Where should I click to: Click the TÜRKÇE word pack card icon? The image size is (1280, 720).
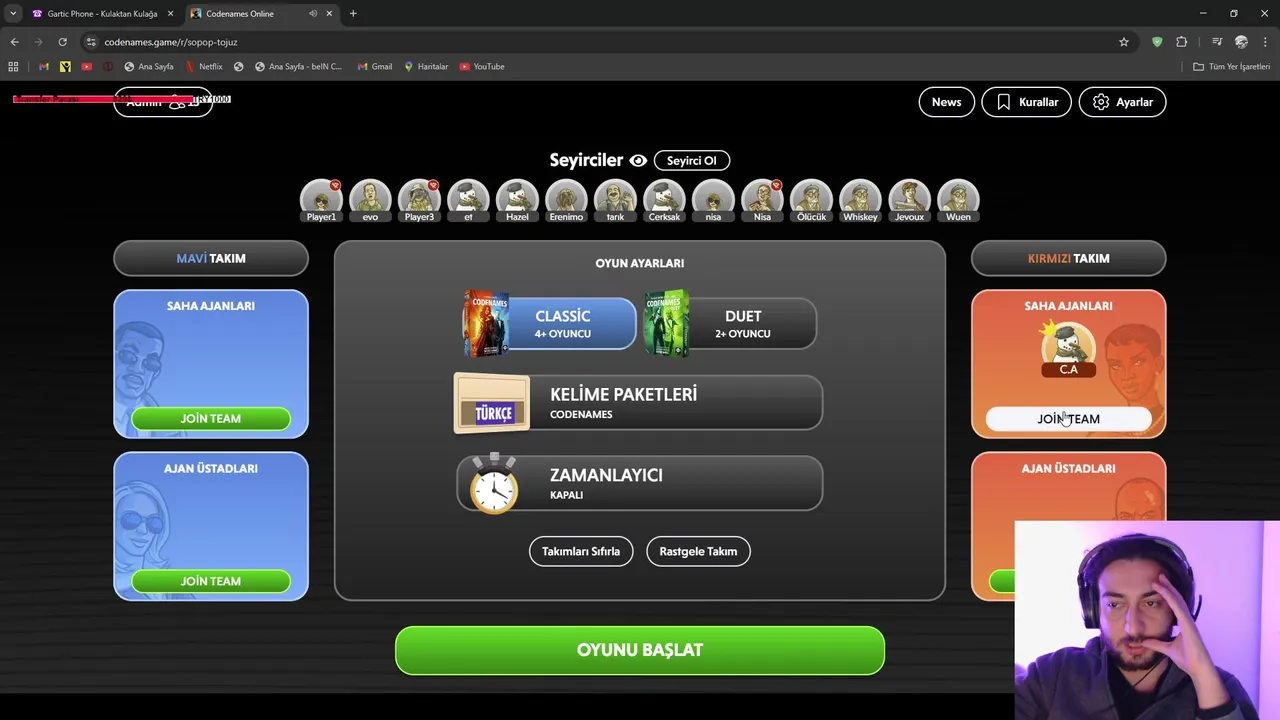coord(492,404)
